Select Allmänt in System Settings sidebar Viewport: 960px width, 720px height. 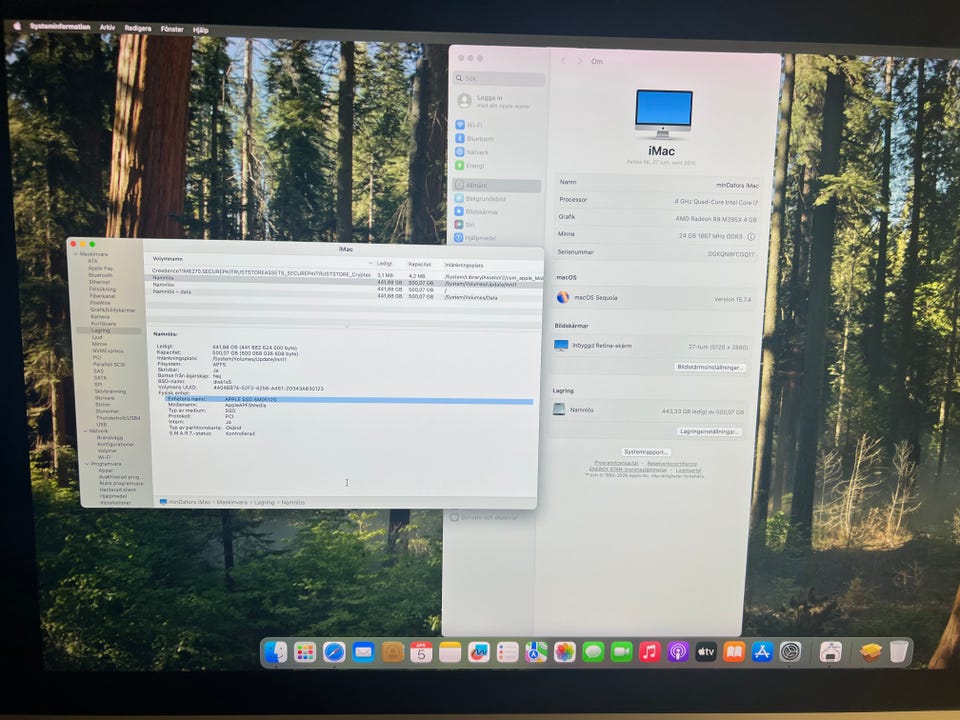coord(497,186)
